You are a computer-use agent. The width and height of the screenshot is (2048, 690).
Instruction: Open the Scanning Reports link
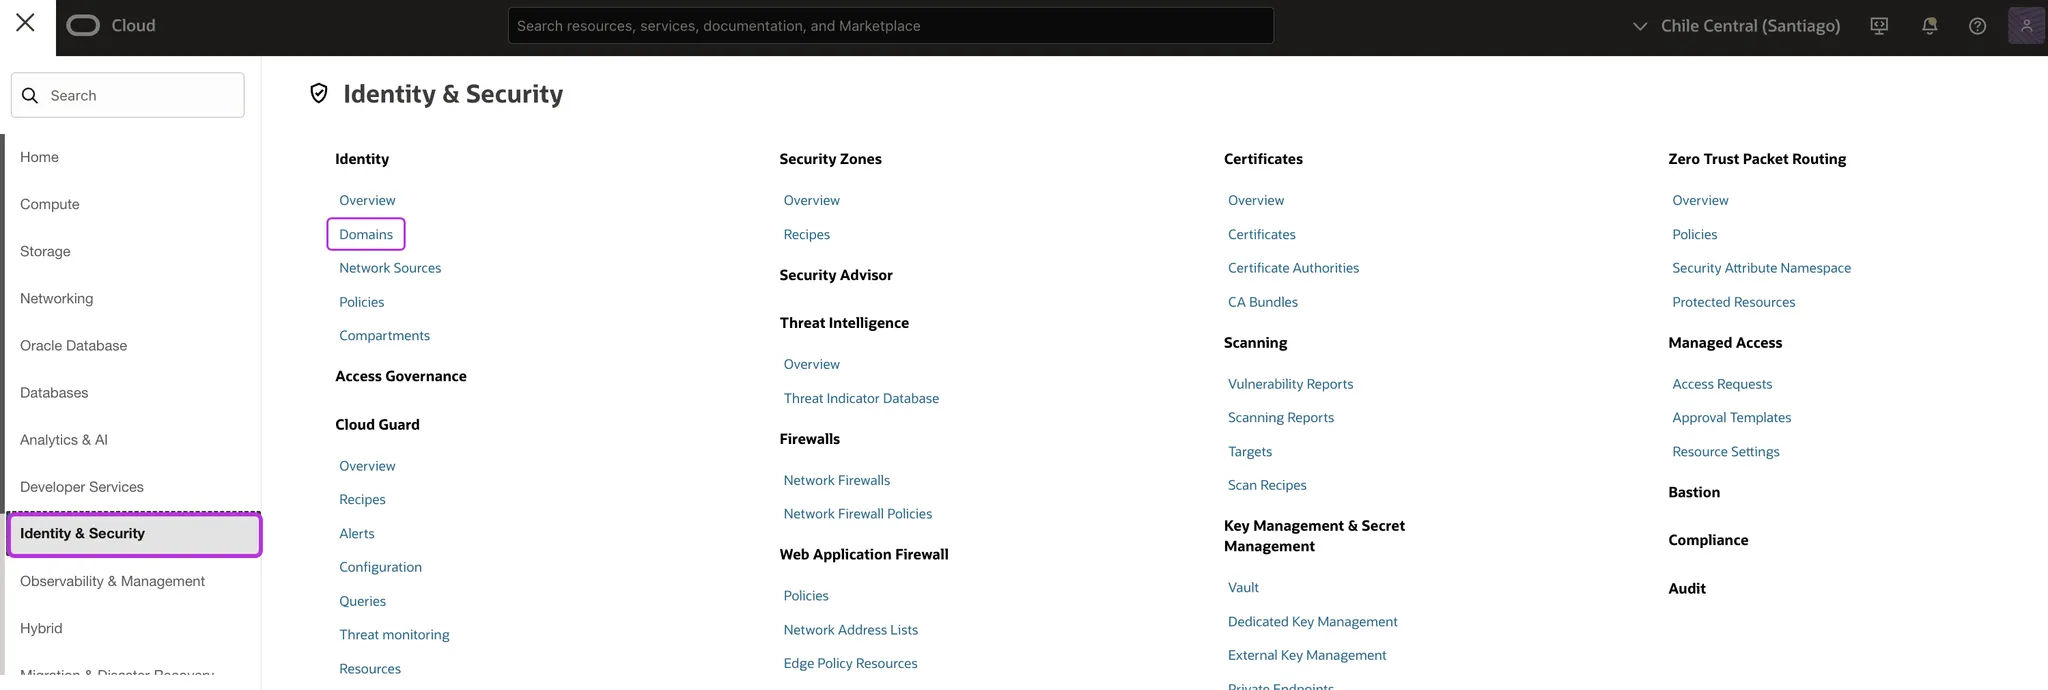pos(1281,417)
